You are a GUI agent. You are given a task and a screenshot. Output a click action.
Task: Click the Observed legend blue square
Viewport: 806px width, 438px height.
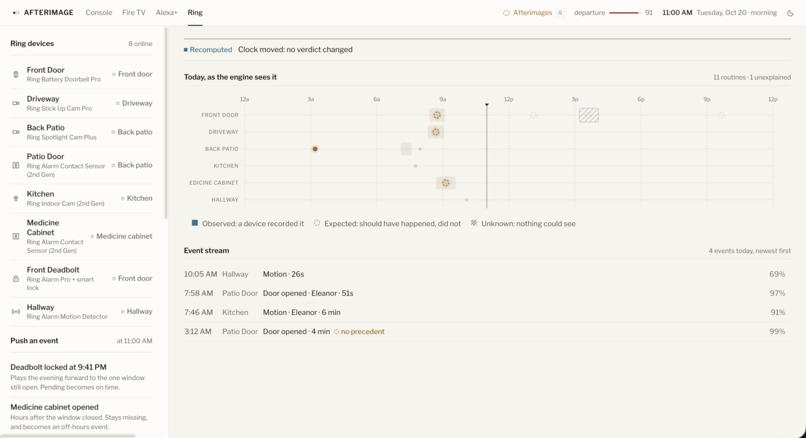click(x=195, y=223)
